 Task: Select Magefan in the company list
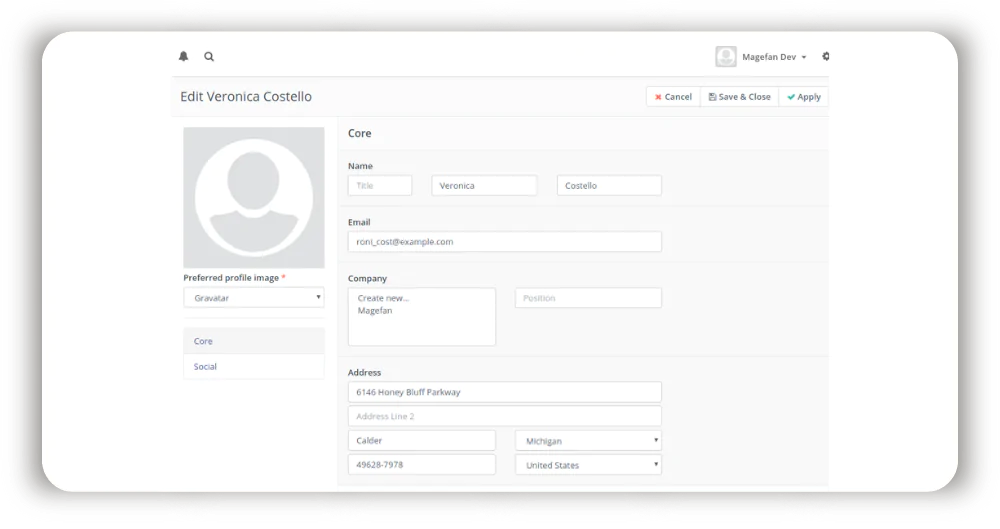point(375,311)
